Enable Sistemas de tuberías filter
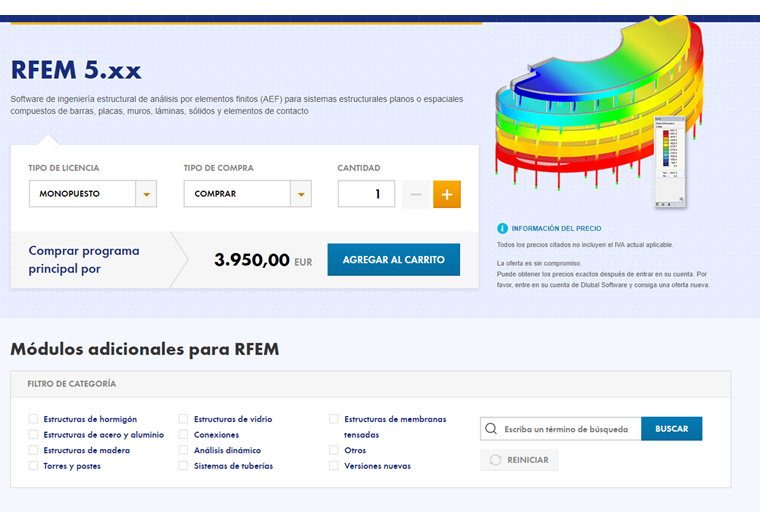Viewport: 760px width, 527px height. click(x=183, y=465)
